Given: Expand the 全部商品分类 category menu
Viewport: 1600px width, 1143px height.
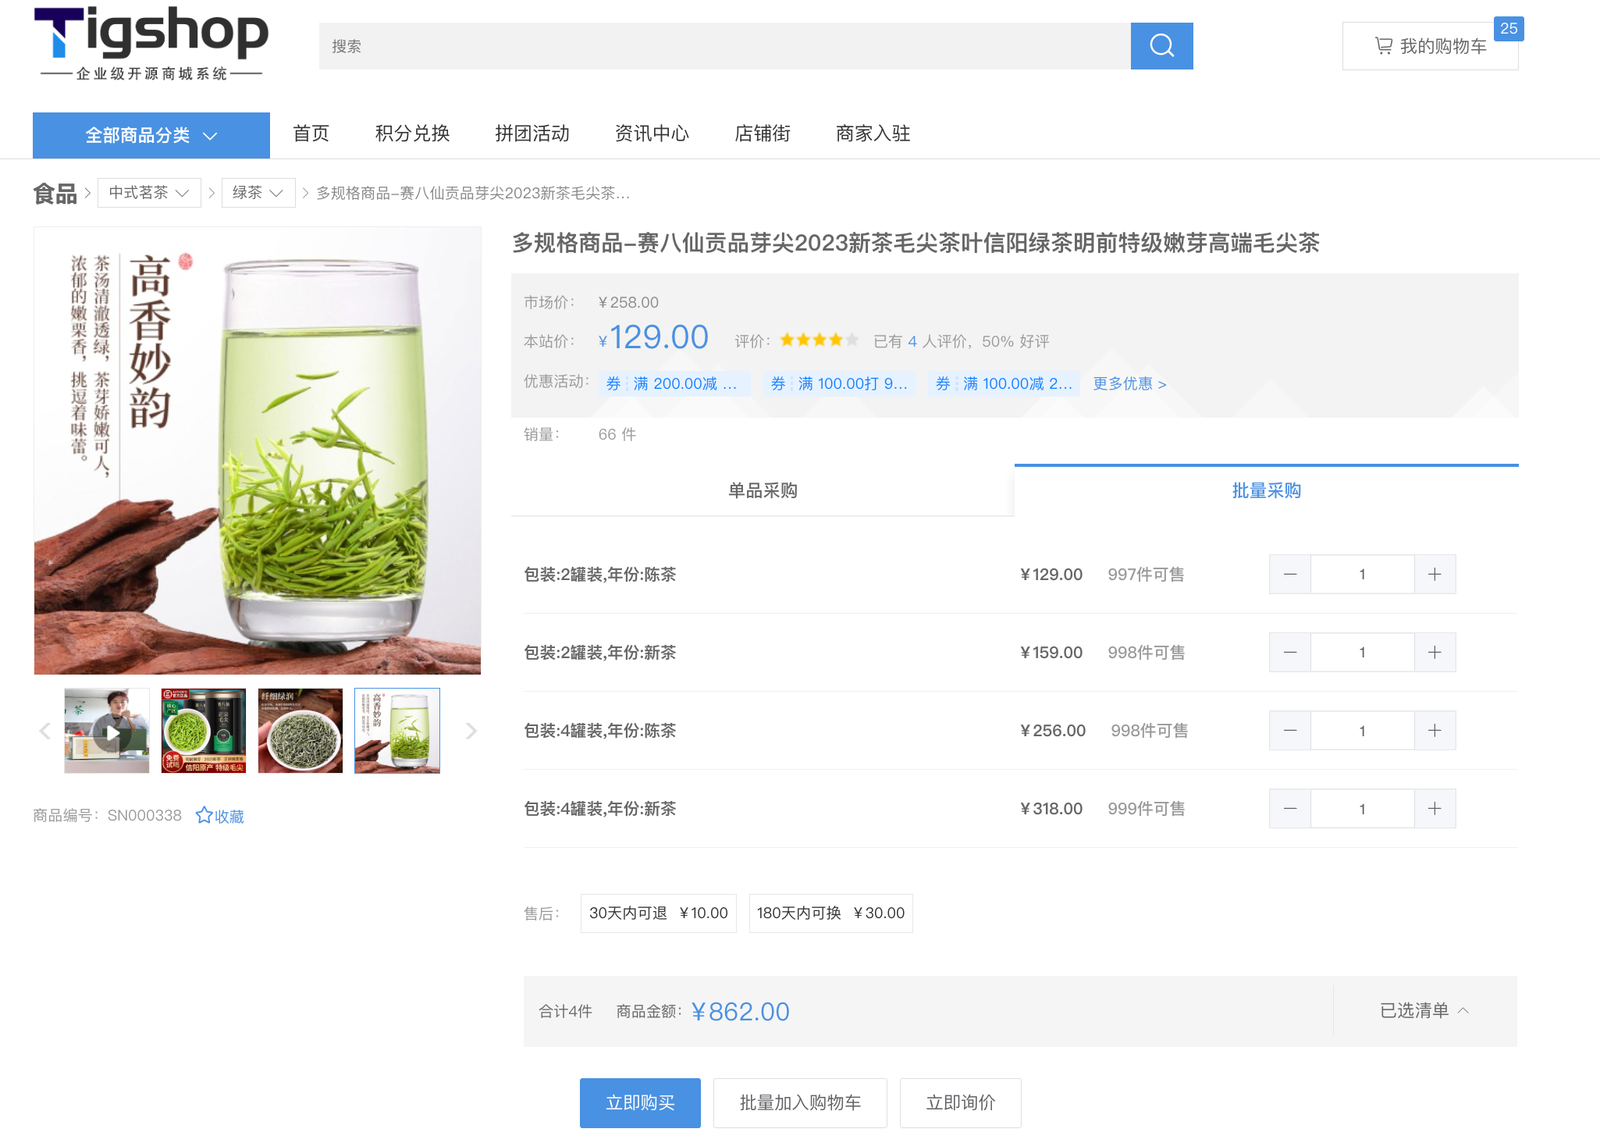Looking at the screenshot, I should click(x=151, y=135).
